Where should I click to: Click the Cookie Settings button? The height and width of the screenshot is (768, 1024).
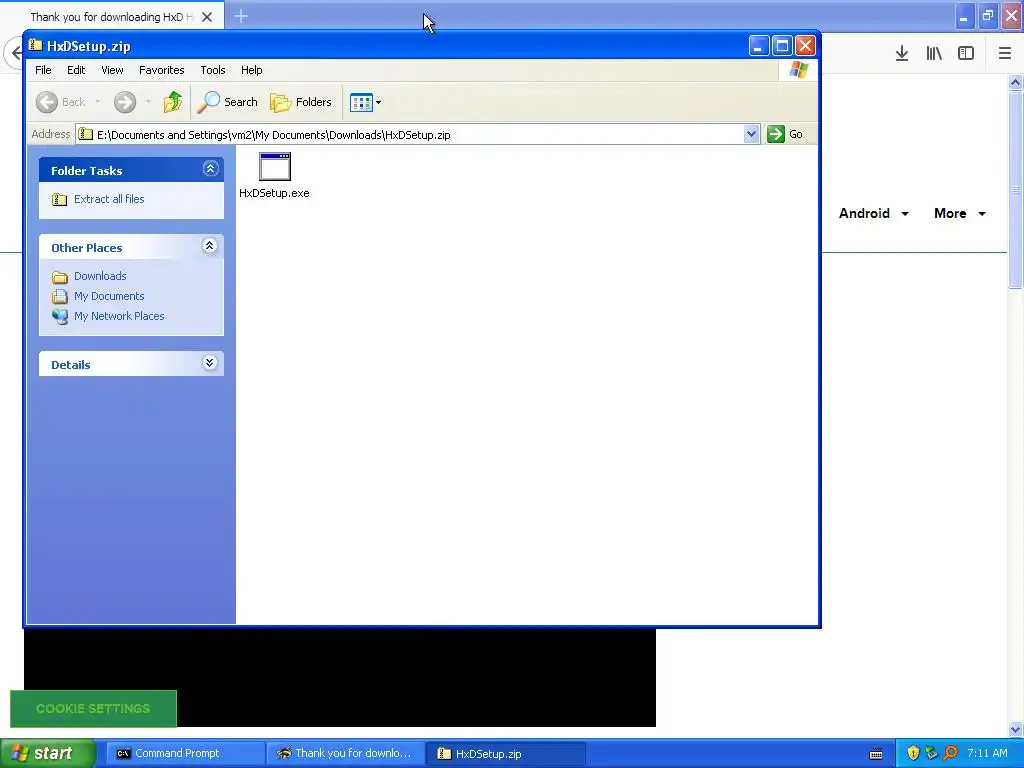click(x=93, y=709)
